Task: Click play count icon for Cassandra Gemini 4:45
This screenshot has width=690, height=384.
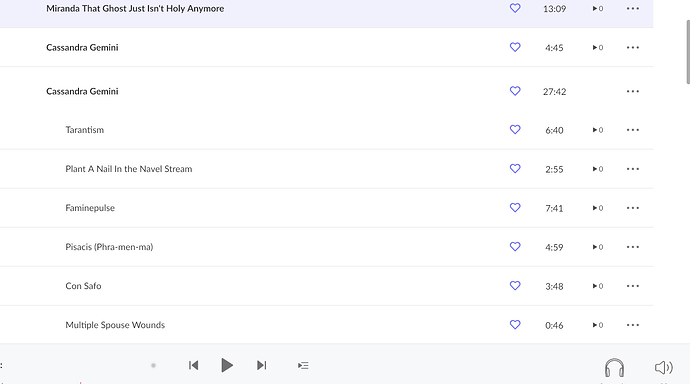Action: (598, 48)
